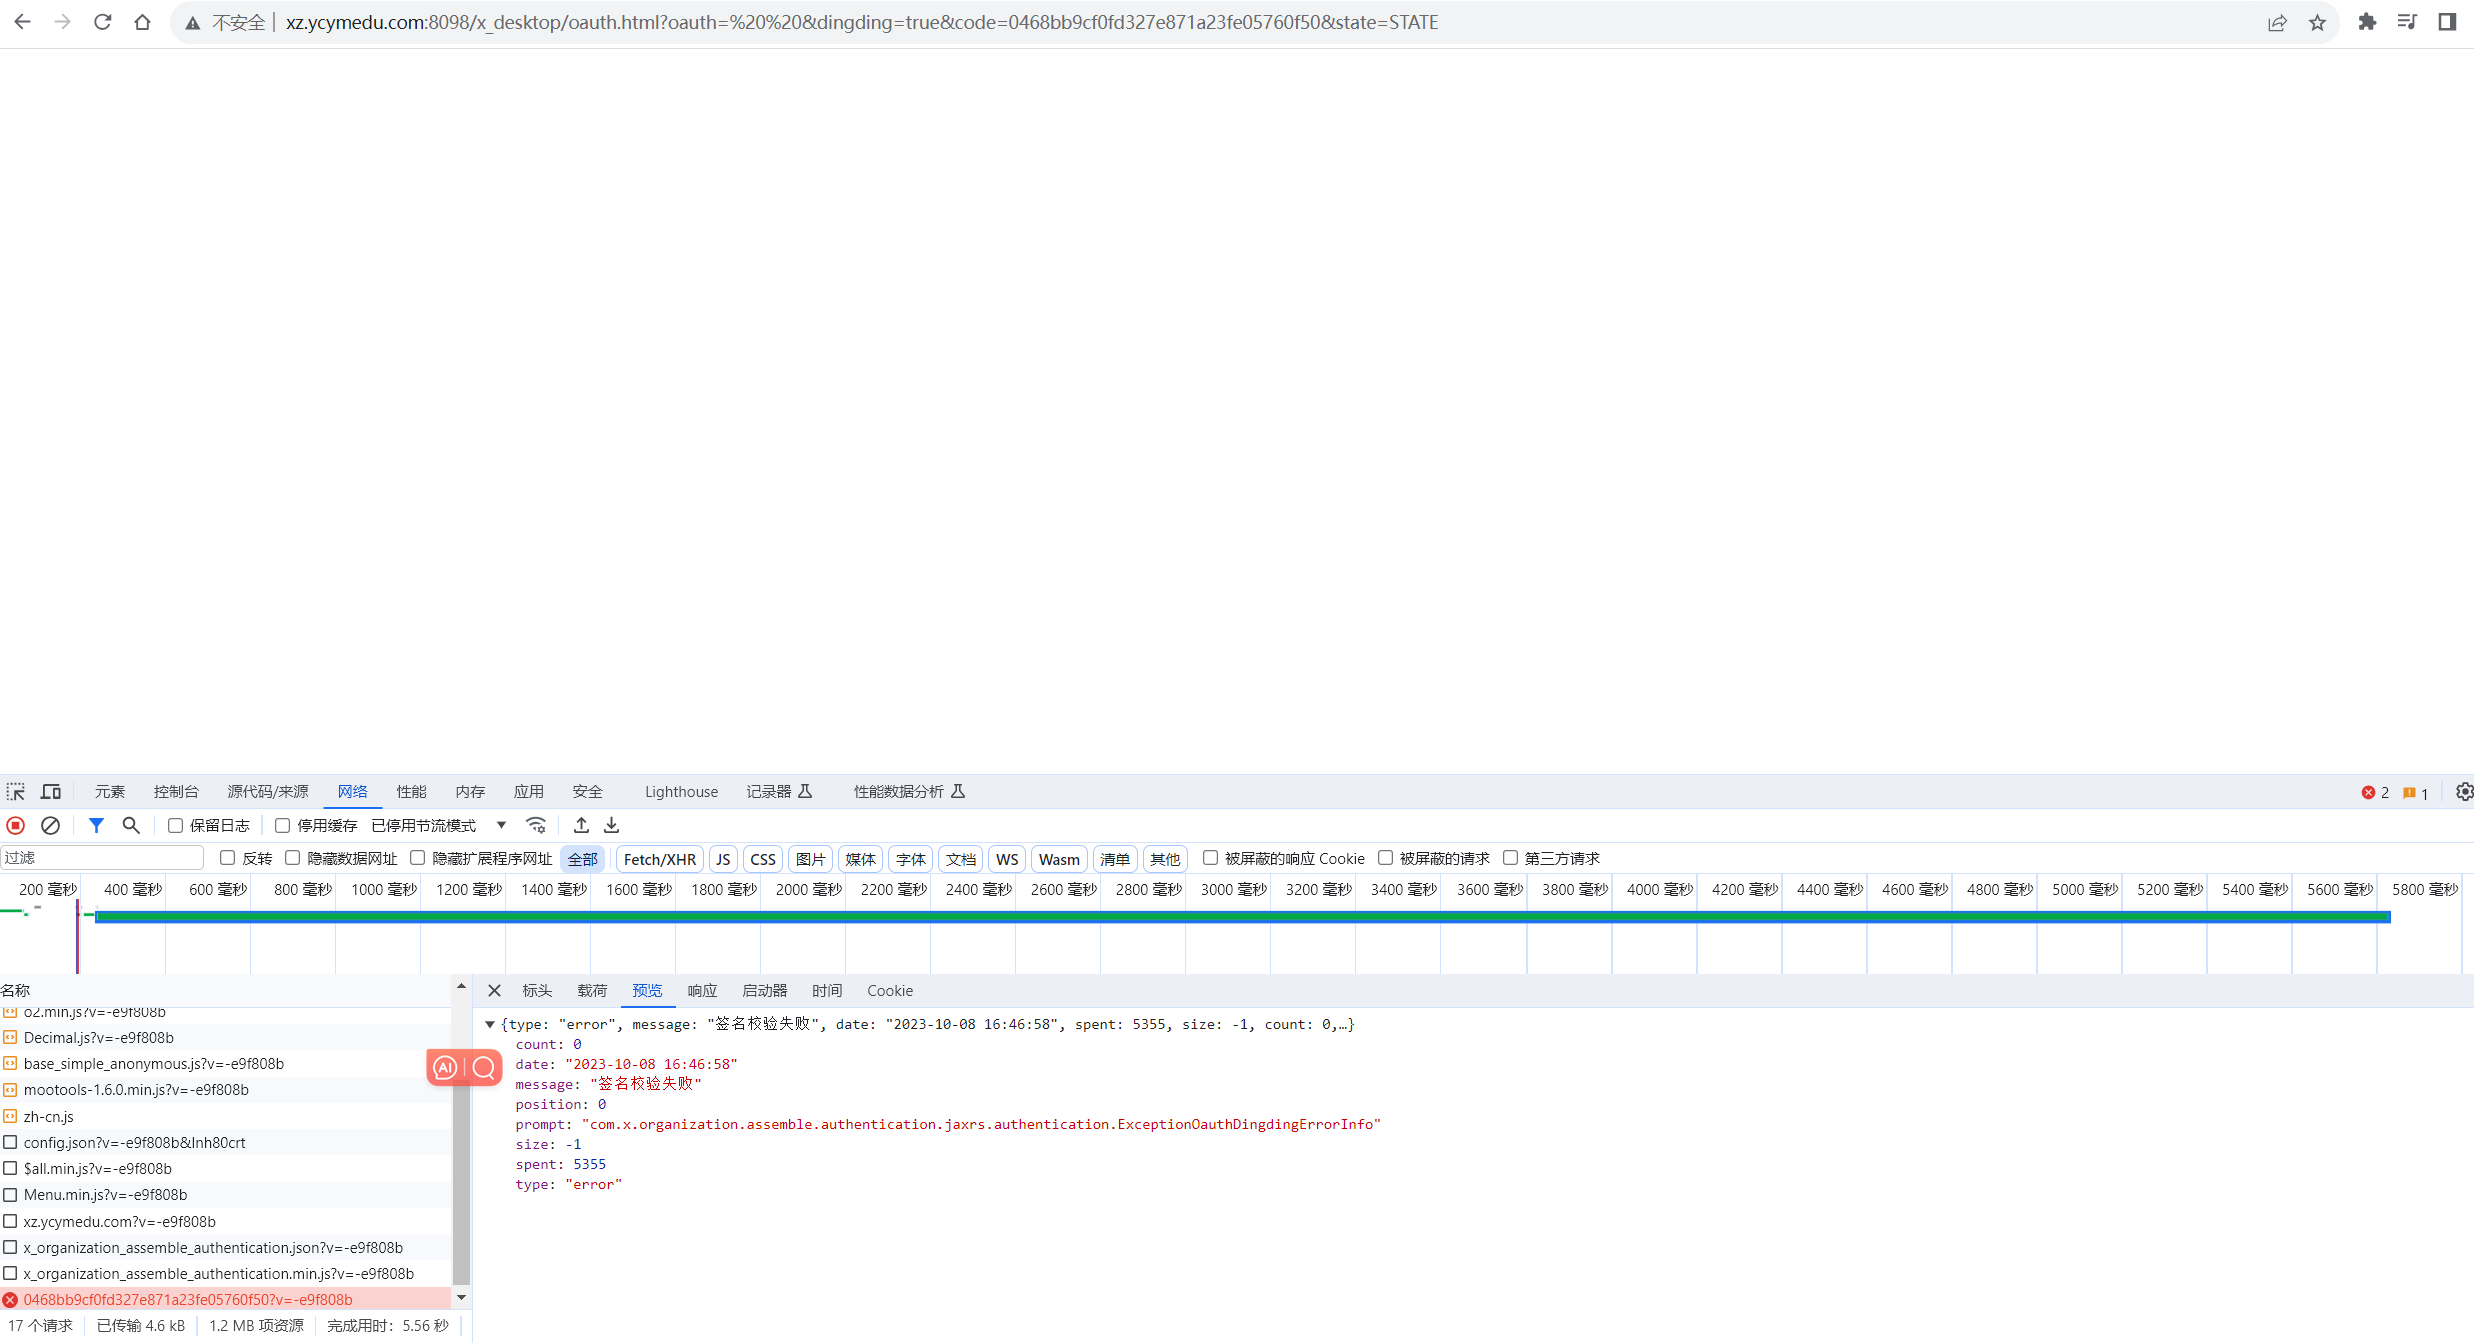2474x1343 pixels.
Task: Toggle the network filter funnel icon
Action: coord(96,825)
